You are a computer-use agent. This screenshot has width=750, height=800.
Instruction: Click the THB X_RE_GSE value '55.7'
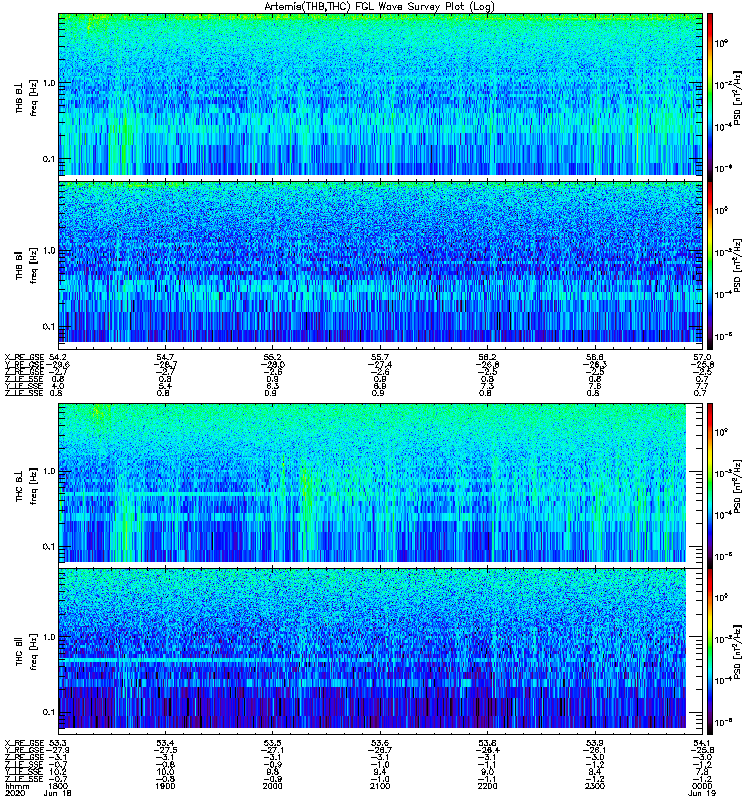380,357
